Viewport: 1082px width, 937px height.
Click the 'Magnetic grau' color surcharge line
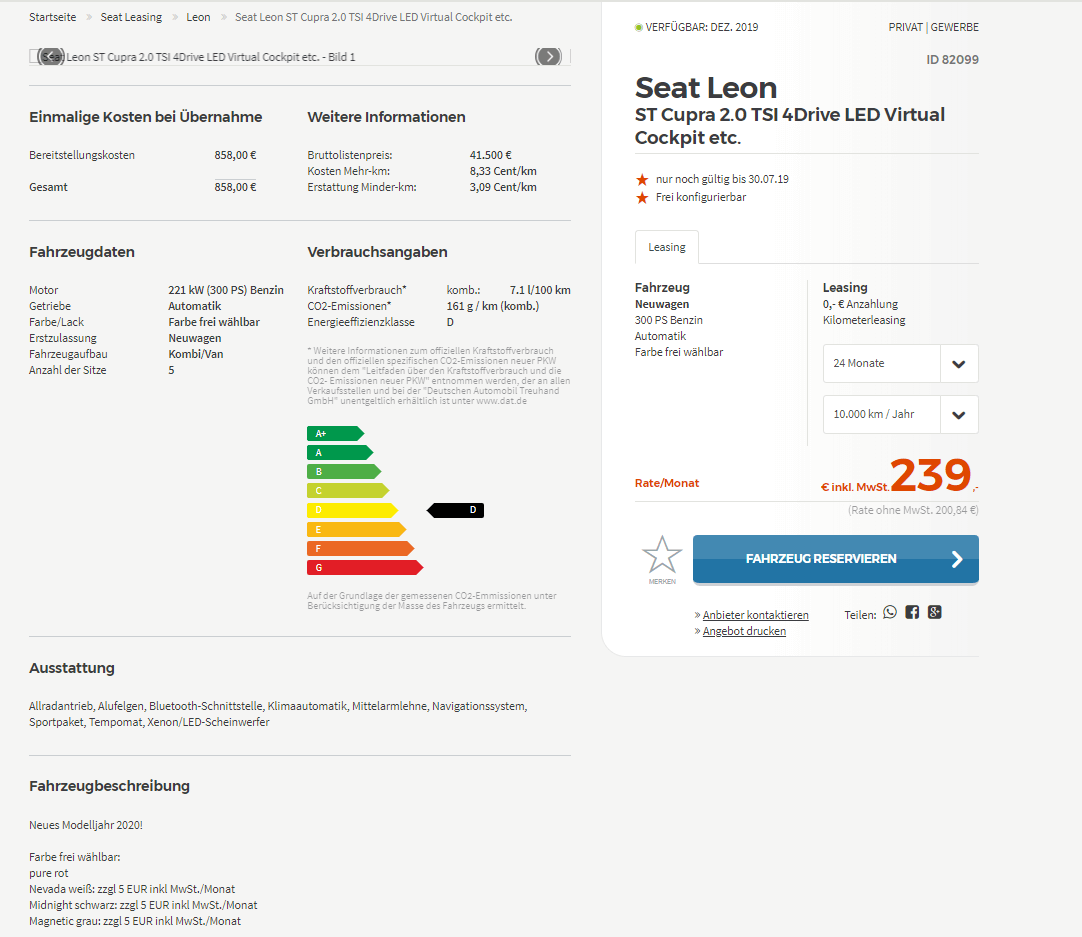[135, 920]
